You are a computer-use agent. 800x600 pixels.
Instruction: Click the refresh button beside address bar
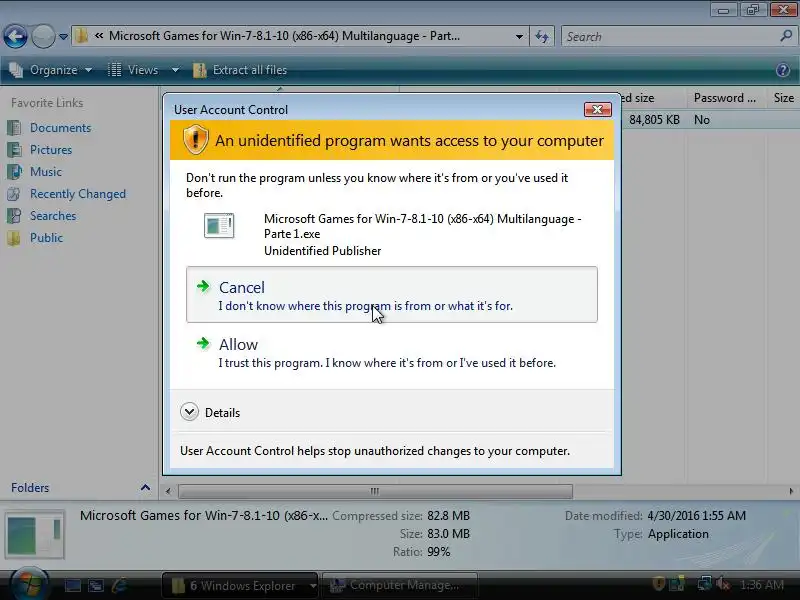(542, 37)
